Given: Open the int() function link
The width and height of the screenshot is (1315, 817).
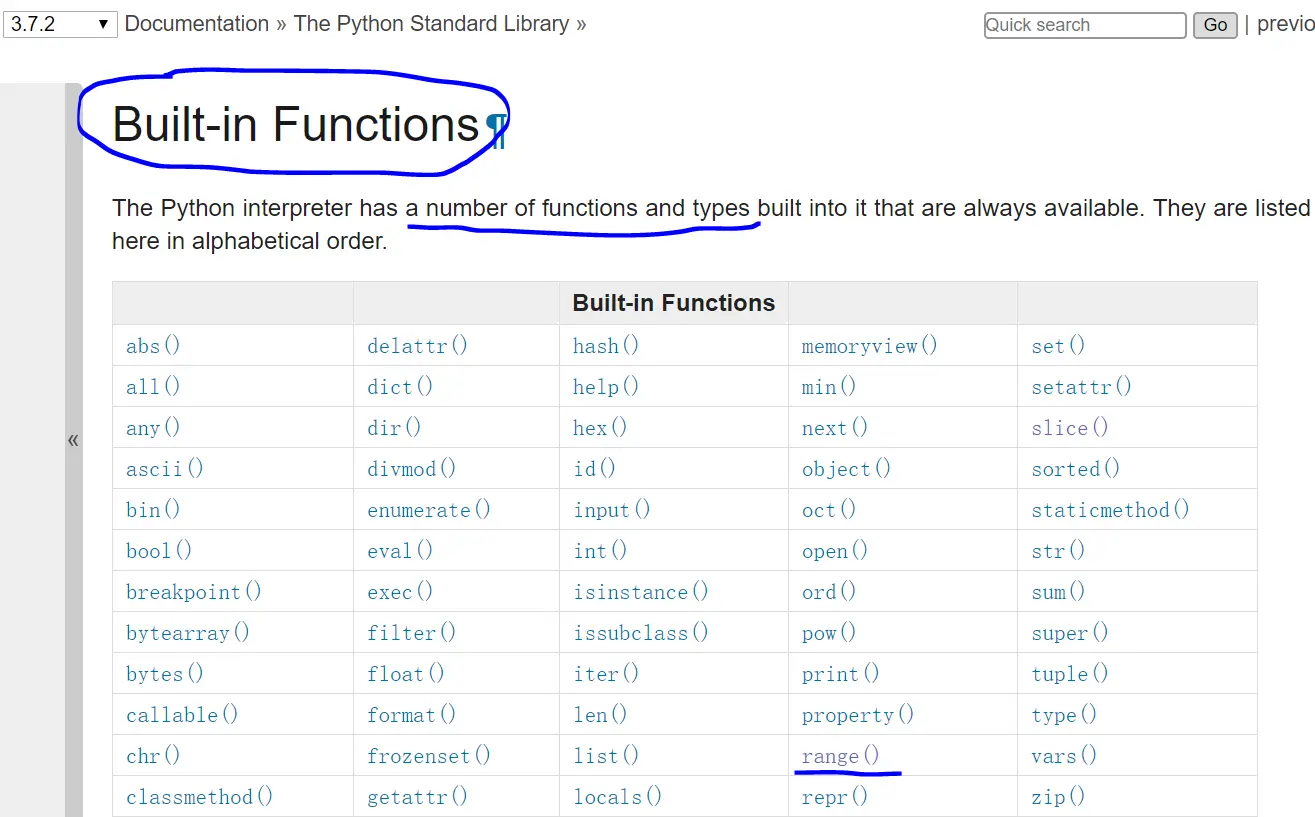Looking at the screenshot, I should 600,551.
